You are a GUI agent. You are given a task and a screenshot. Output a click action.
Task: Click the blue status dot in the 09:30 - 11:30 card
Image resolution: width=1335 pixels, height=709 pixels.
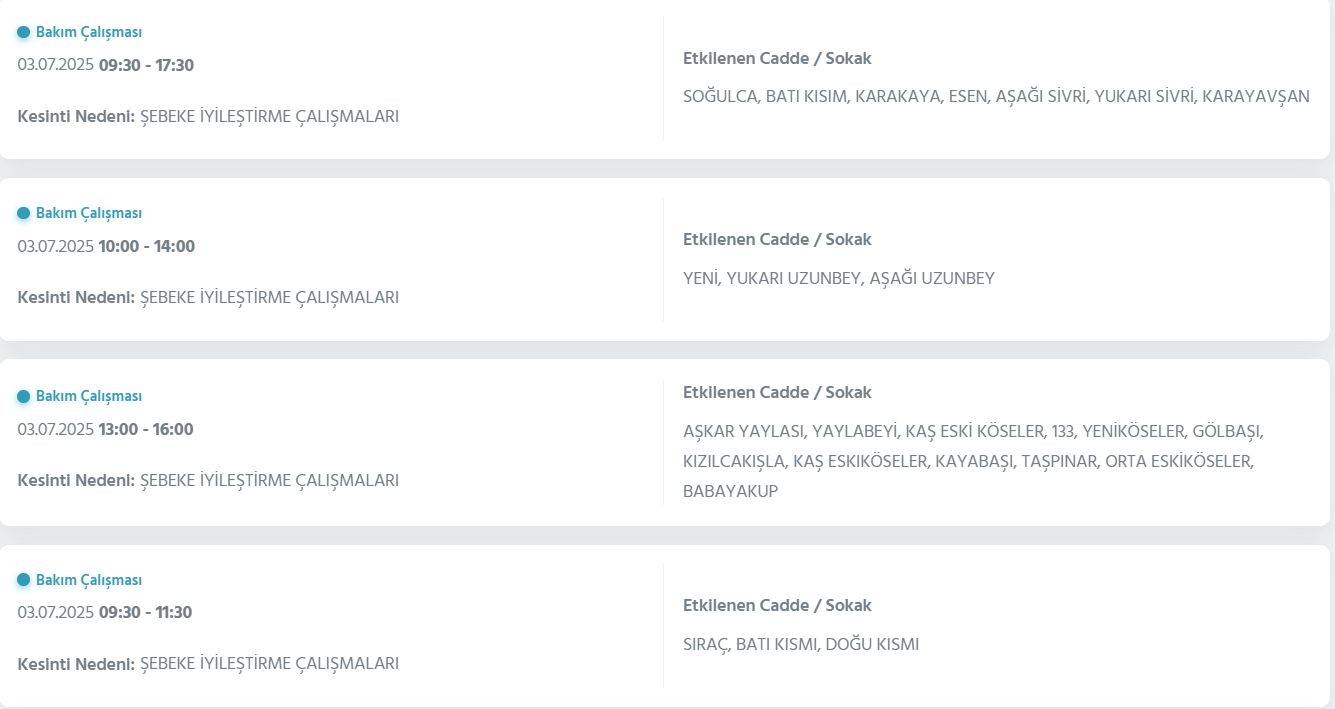tap(23, 580)
